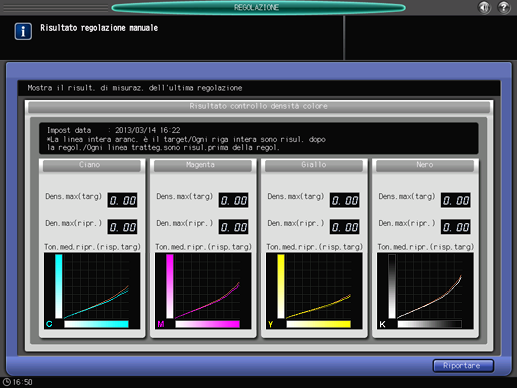Click the REGOLAZIONE title bar
Image resolution: width=517 pixels, height=388 pixels.
258,7
